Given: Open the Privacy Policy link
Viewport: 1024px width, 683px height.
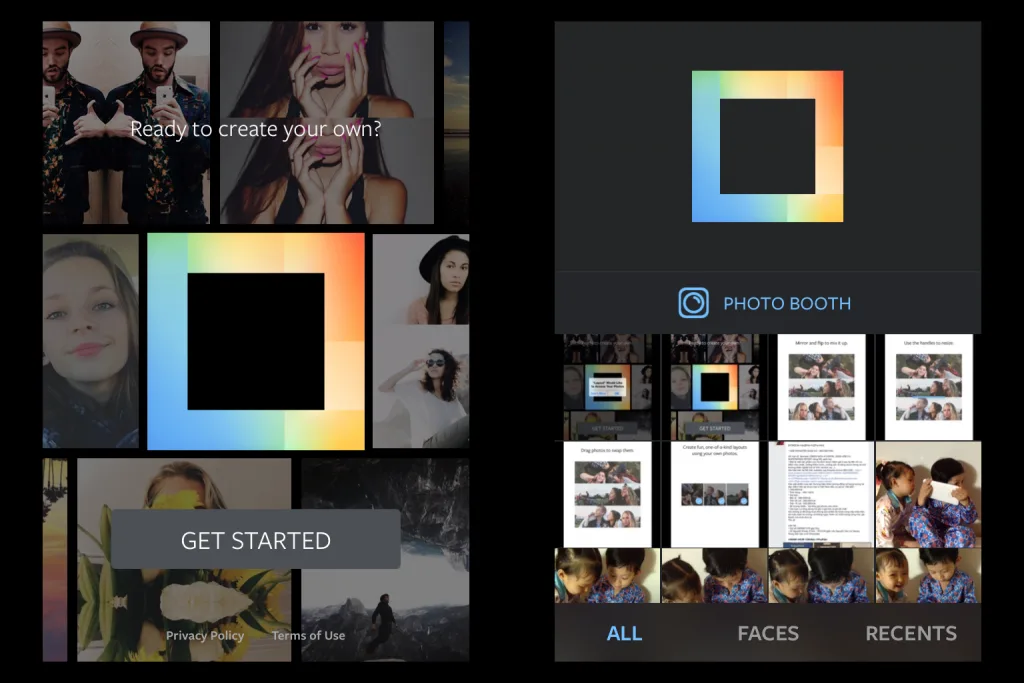Looking at the screenshot, I should coord(205,635).
